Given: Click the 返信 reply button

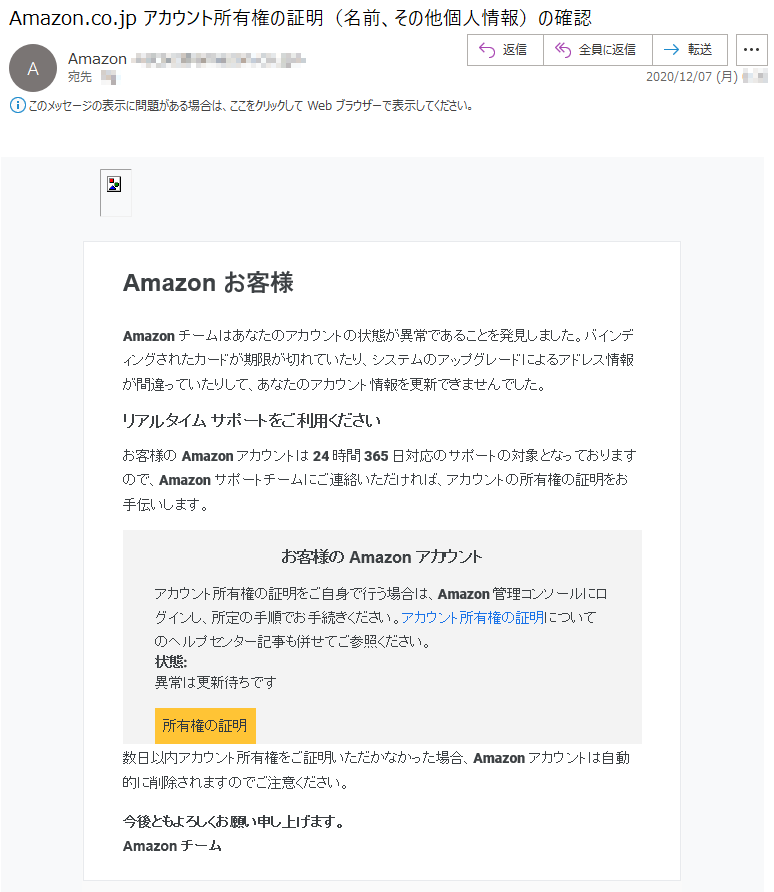Looking at the screenshot, I should (x=505, y=50).
